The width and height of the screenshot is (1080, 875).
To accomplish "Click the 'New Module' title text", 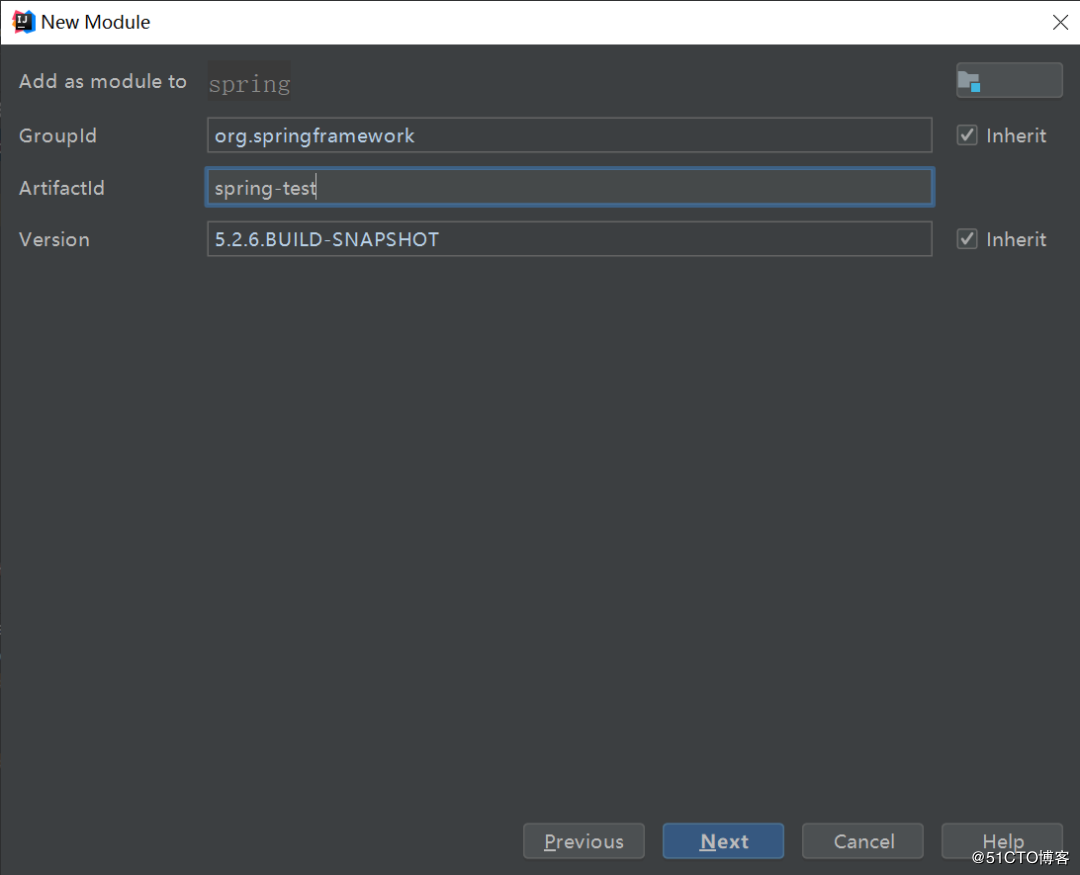I will click(96, 22).
